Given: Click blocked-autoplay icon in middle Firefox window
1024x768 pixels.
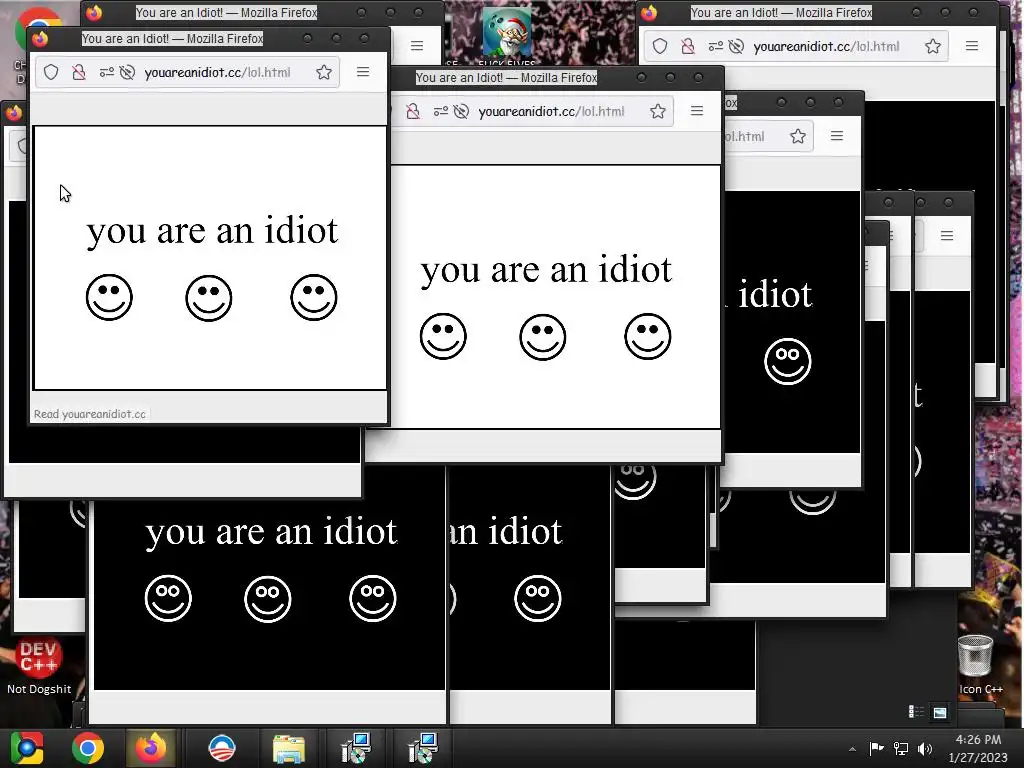Looking at the screenshot, I should point(461,112).
